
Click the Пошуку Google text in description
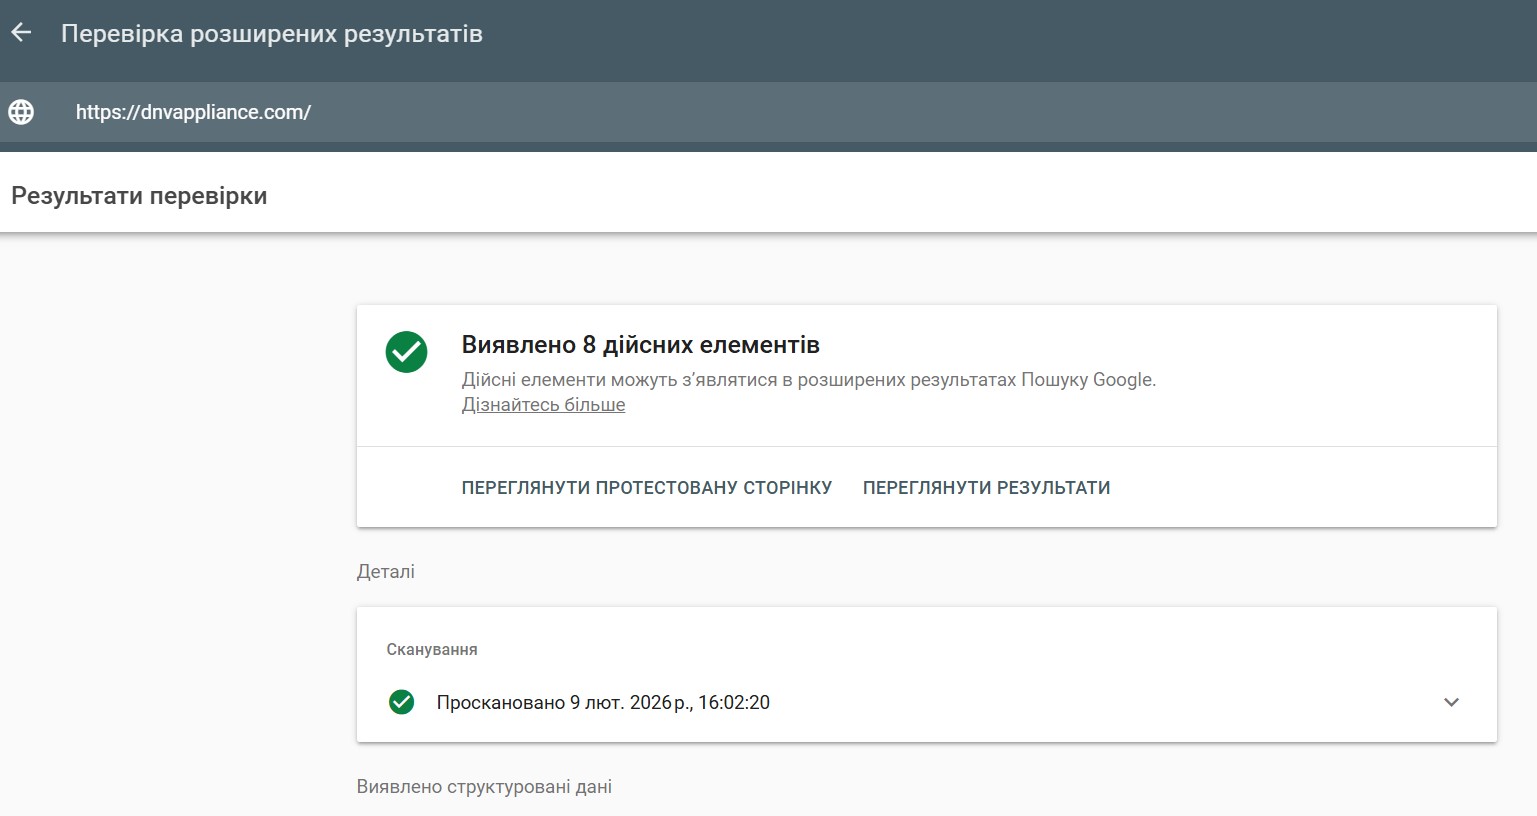point(1088,380)
